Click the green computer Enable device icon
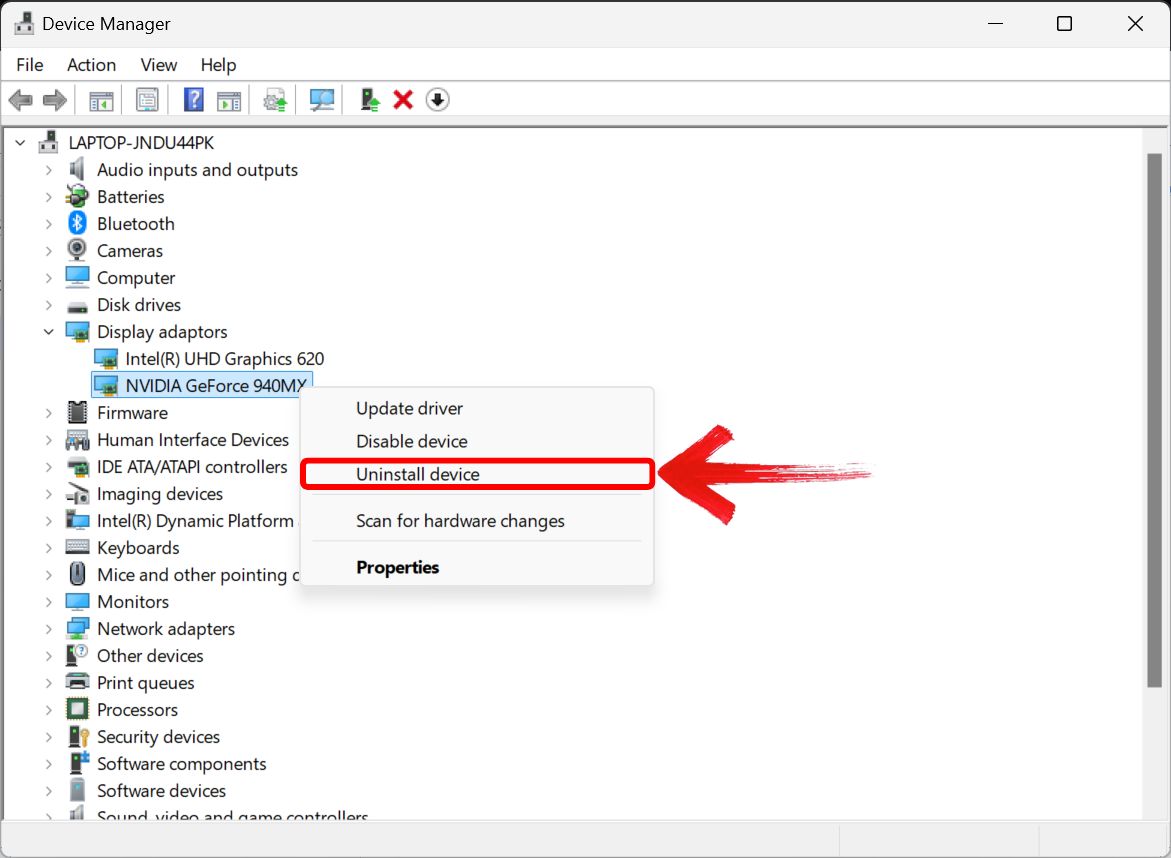Screen dimensions: 1171x858 point(370,100)
